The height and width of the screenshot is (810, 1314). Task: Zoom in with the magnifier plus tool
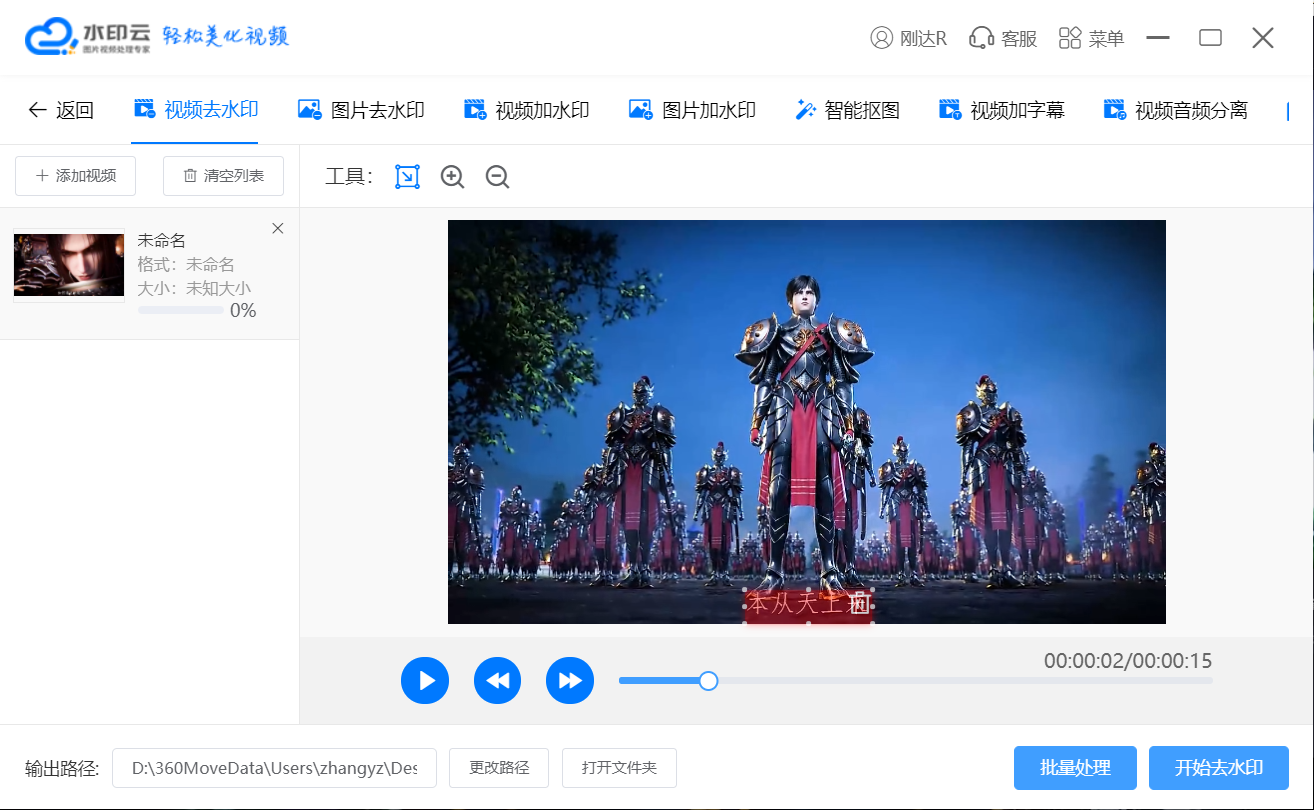[x=452, y=177]
